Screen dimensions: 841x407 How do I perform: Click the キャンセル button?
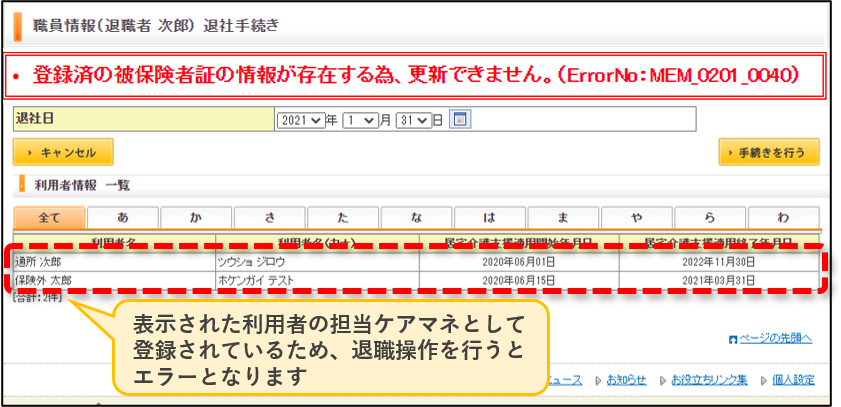coord(63,152)
